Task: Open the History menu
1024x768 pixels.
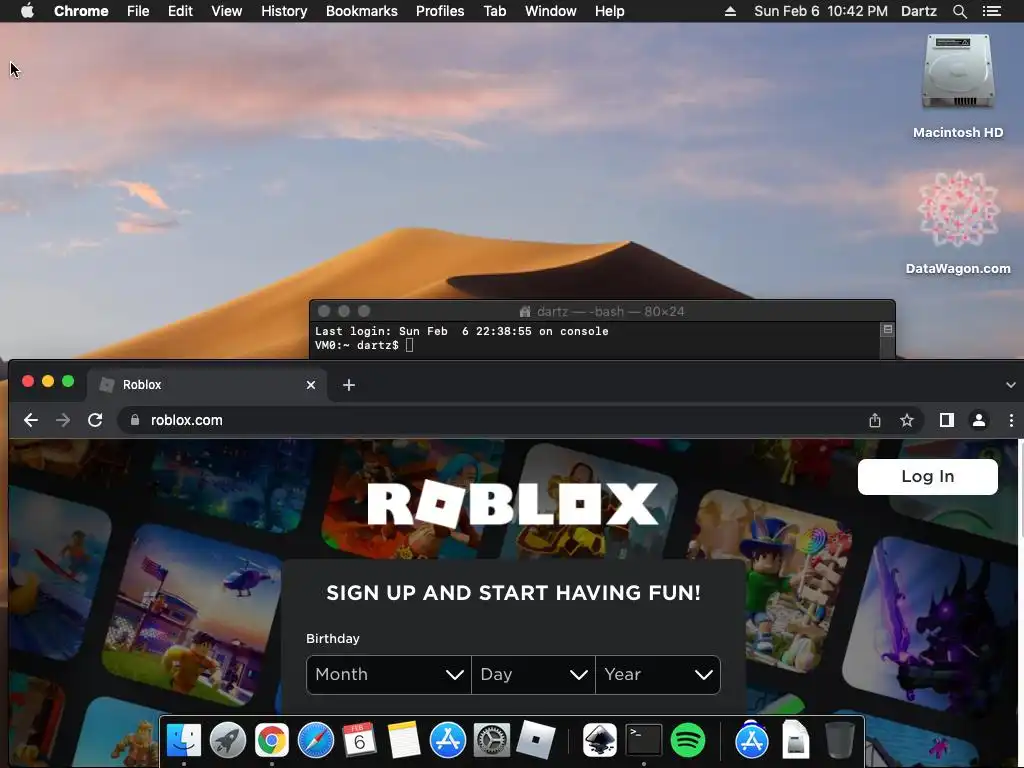Action: click(284, 11)
